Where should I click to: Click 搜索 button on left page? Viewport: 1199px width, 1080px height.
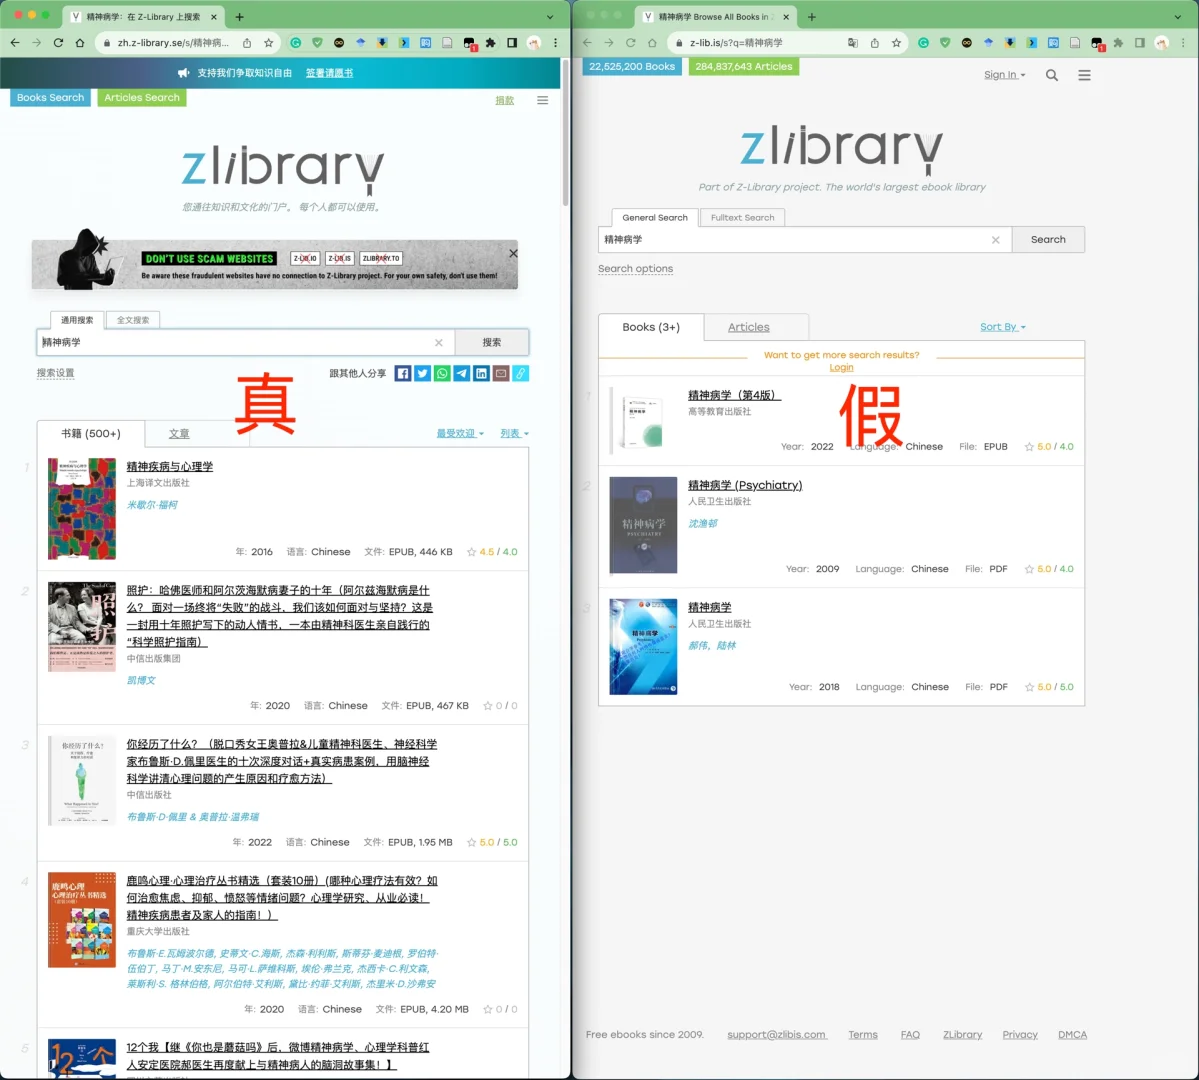(x=492, y=343)
